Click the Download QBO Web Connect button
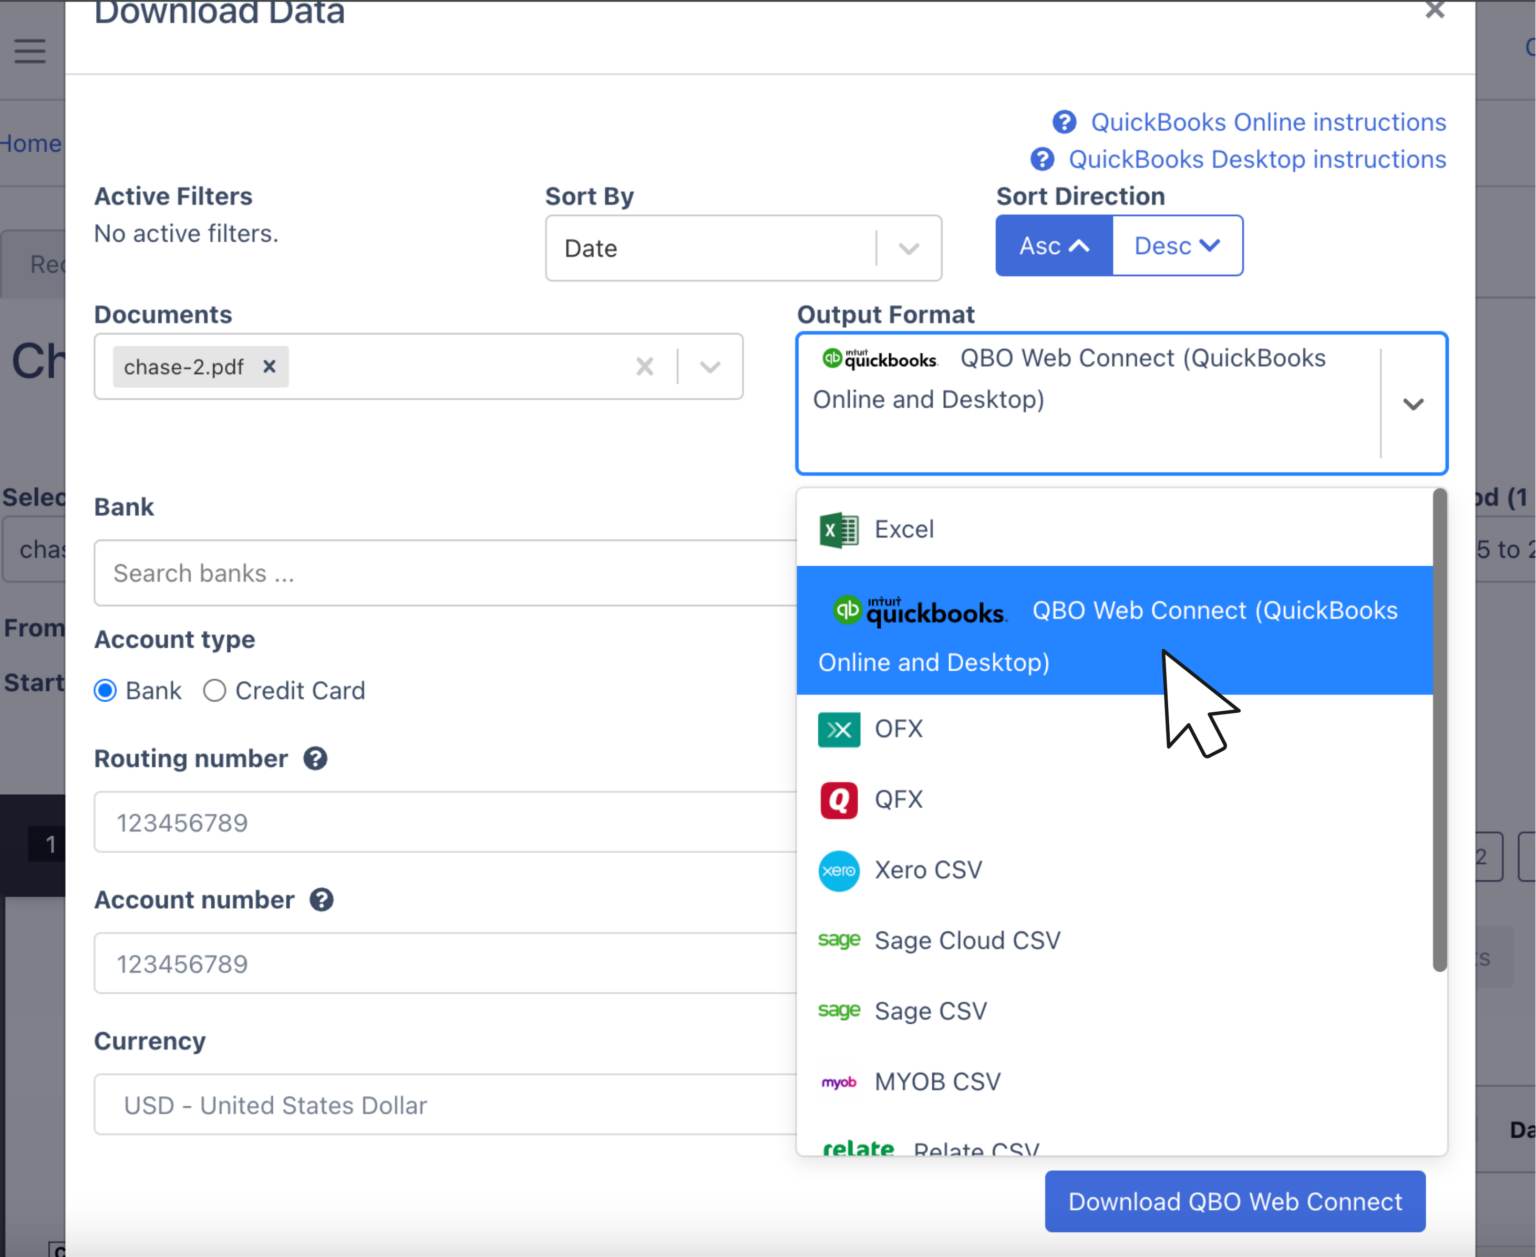Screen dimensions: 1536x1257 click(1234, 1201)
